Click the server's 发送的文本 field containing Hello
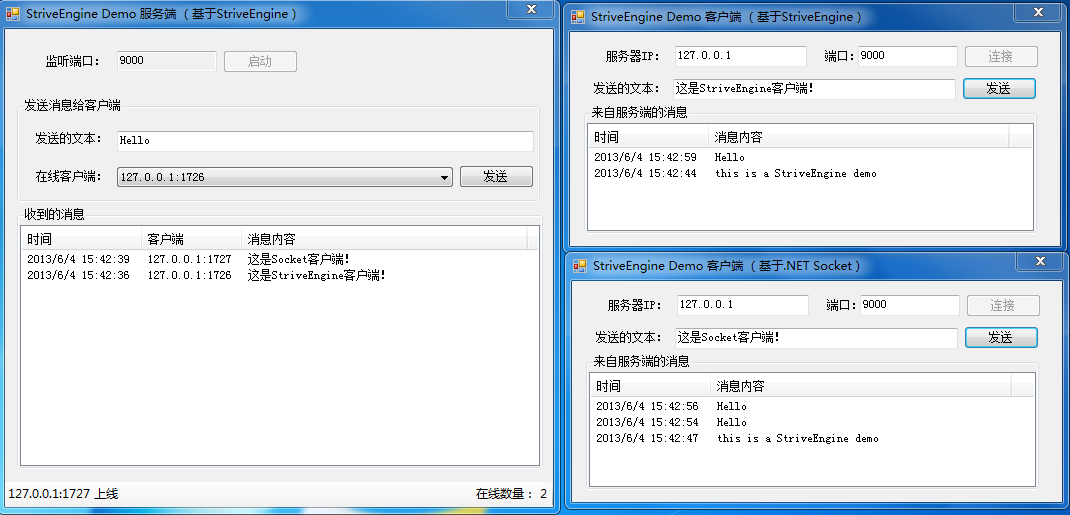Image resolution: width=1070 pixels, height=515 pixels. [x=325, y=141]
